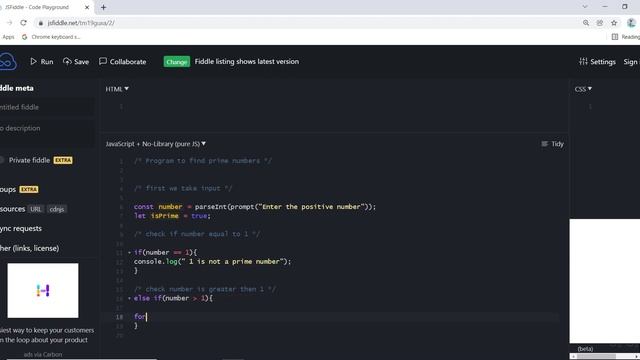This screenshot has height=360, width=640.
Task: Click the EXTRA badge beside Private fiddle
Action: coord(63,160)
